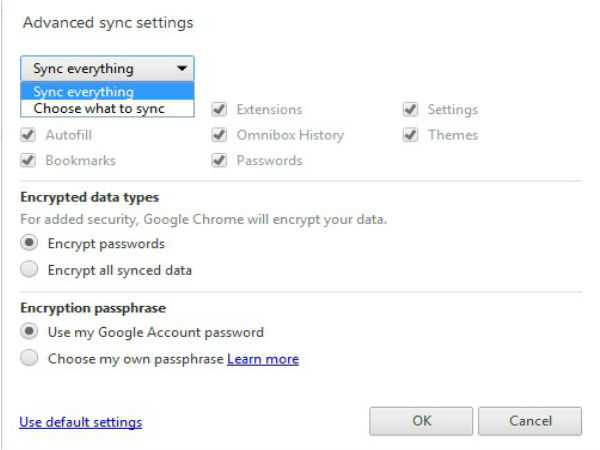The image size is (600, 450).
Task: Select Use my Google Account password
Action: pos(30,332)
